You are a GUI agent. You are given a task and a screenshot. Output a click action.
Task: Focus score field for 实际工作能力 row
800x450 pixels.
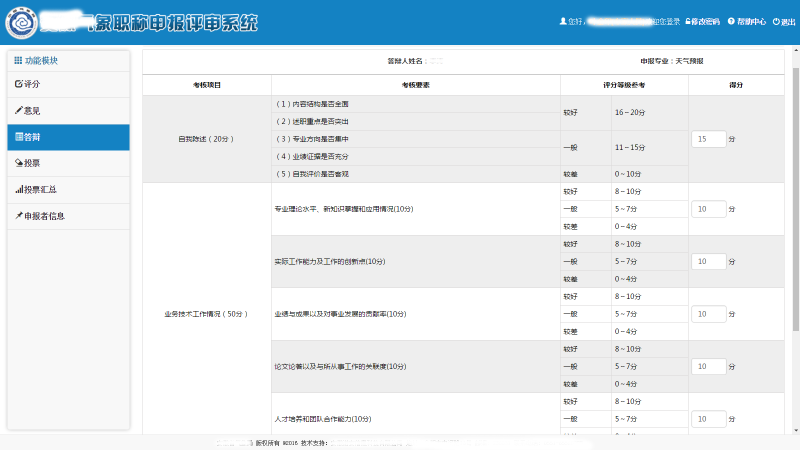708,261
